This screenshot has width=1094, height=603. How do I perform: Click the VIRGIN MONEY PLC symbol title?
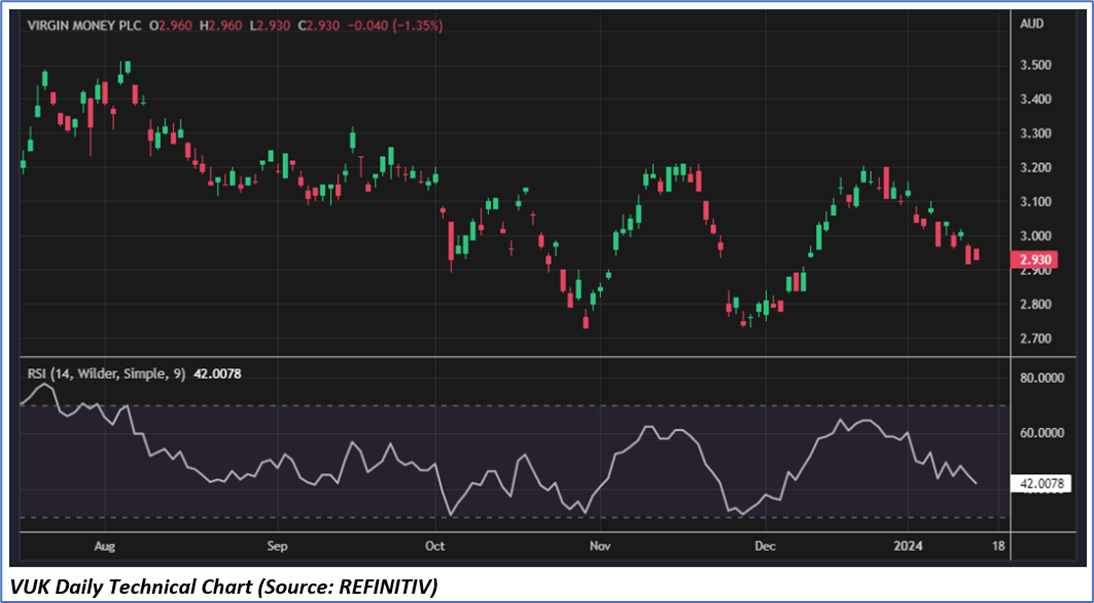[84, 26]
